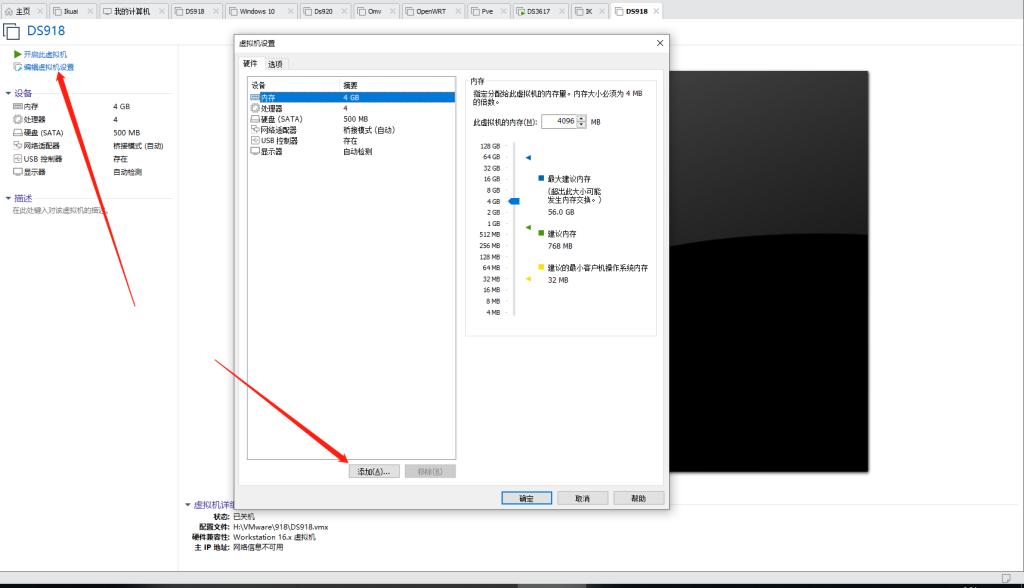Image resolution: width=1024 pixels, height=588 pixels.
Task: Click the 处理器 icon in main window device panel
Action: click(18, 119)
